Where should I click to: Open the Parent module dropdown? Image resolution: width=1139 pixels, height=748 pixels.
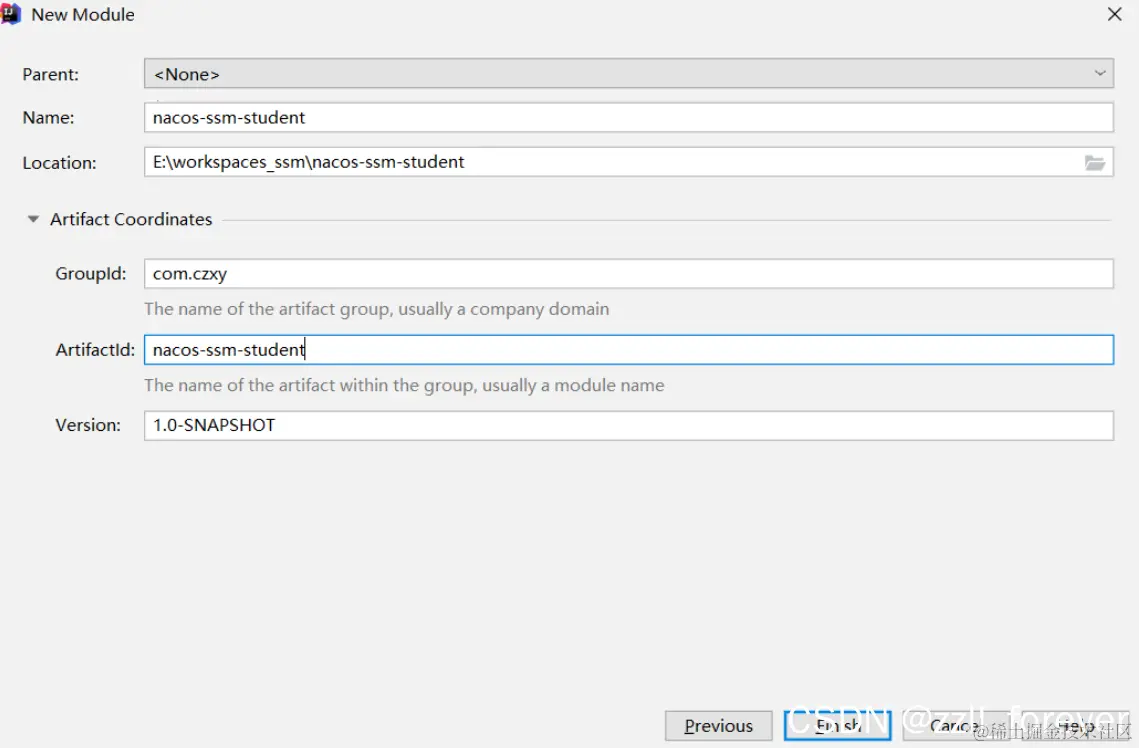click(628, 73)
